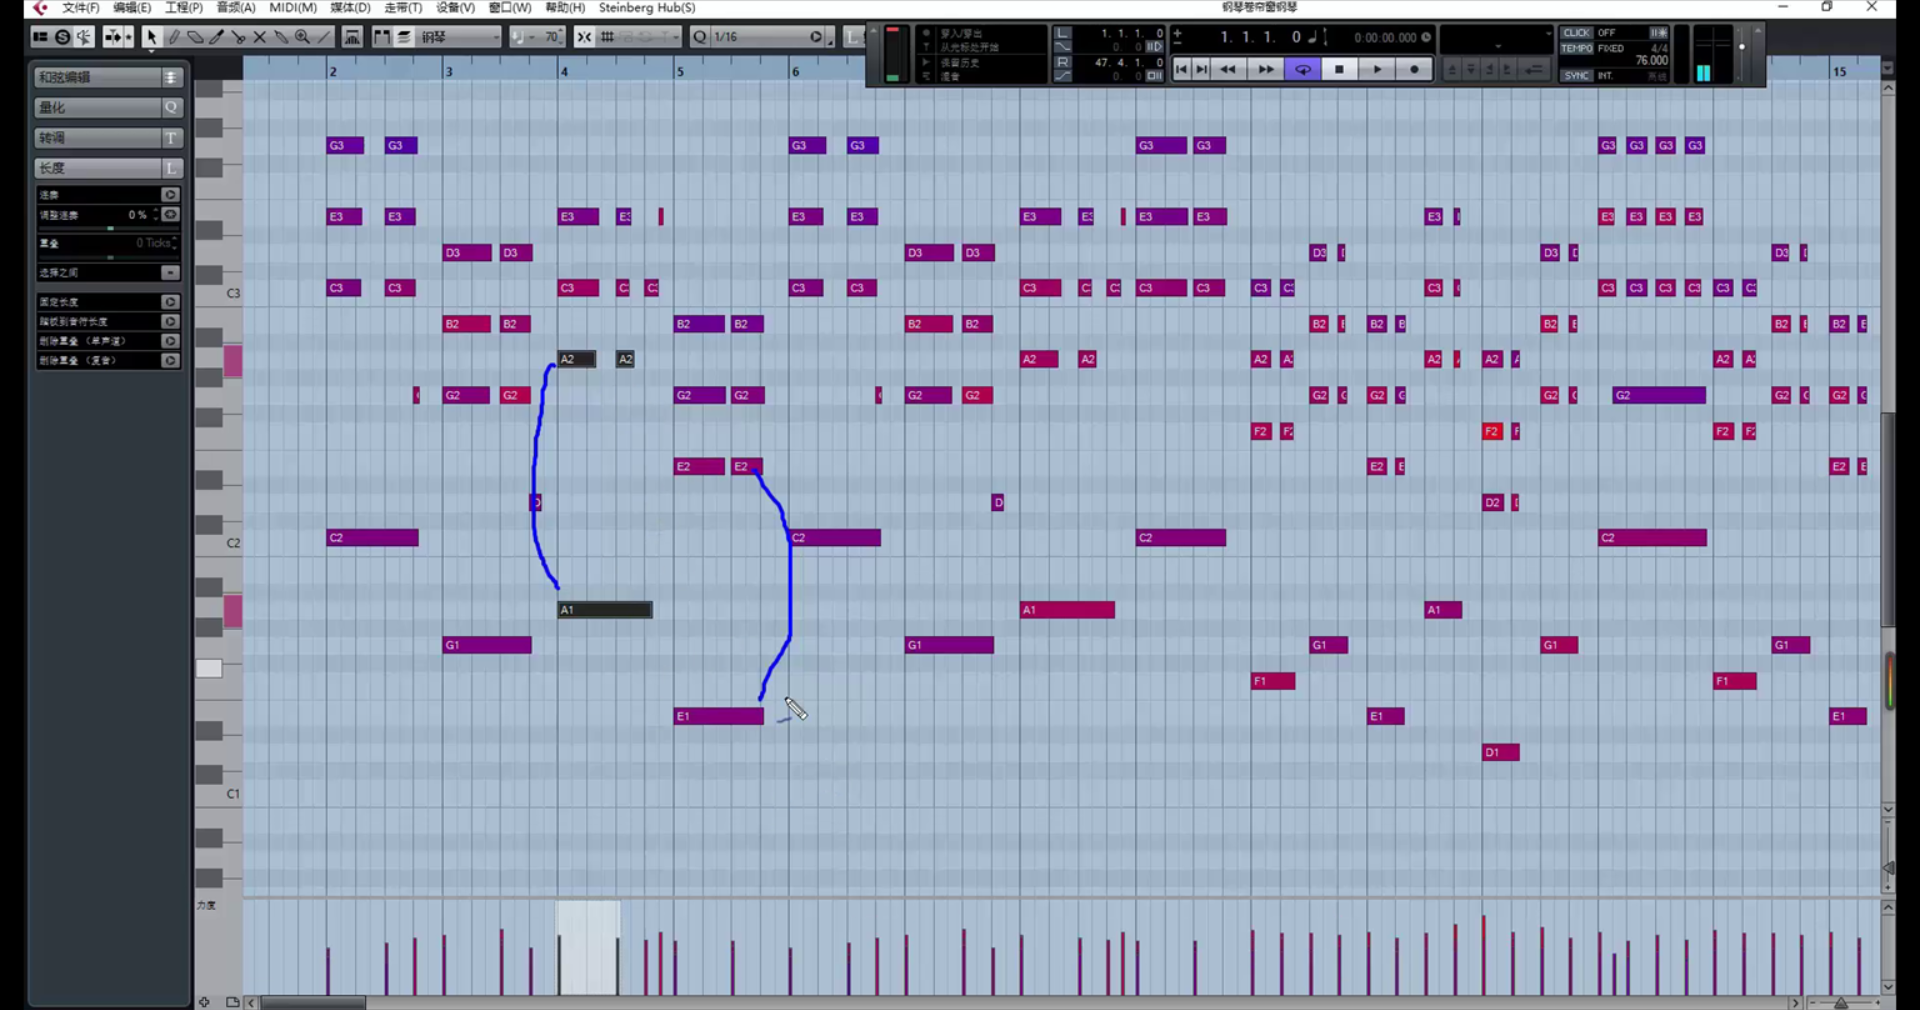Click the window layout setup icon
Viewport: 1920px width, 1010px height.
(40, 37)
